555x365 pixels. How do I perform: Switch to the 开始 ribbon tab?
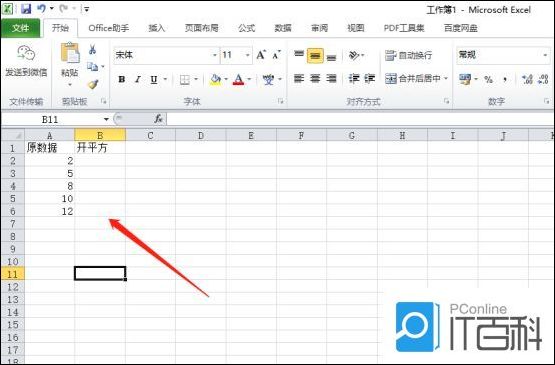pos(60,28)
